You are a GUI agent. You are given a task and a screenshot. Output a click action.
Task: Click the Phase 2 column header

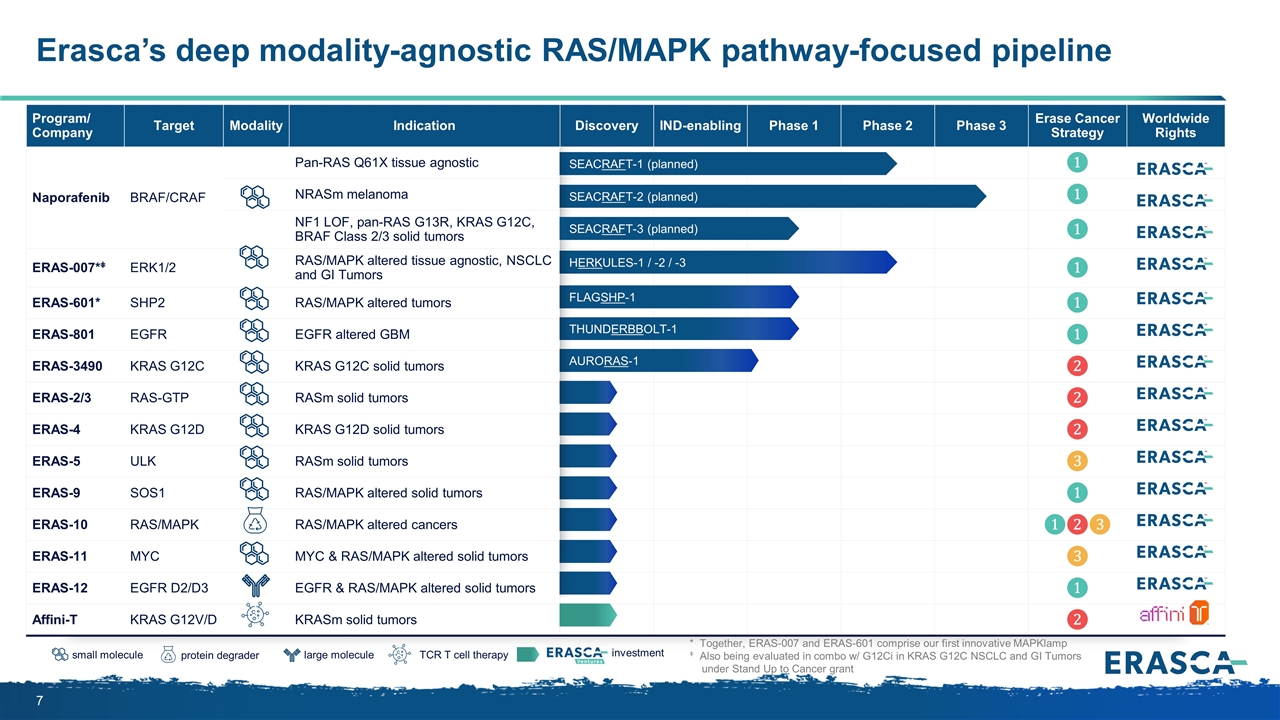tap(888, 125)
